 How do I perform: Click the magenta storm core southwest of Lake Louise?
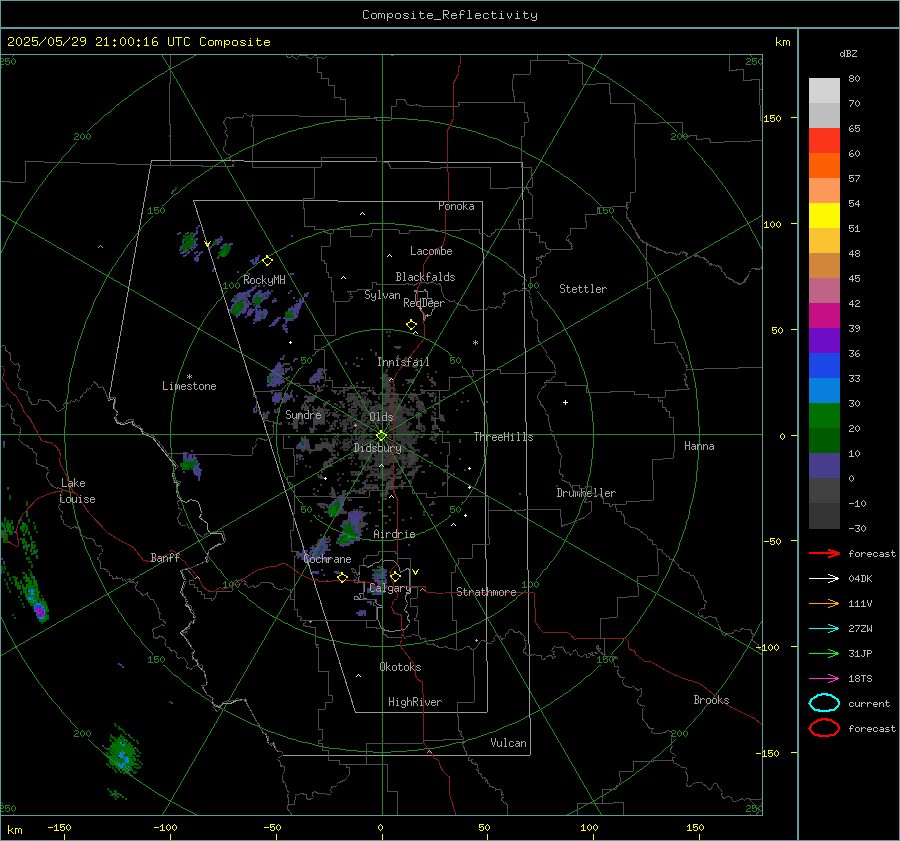[39, 610]
